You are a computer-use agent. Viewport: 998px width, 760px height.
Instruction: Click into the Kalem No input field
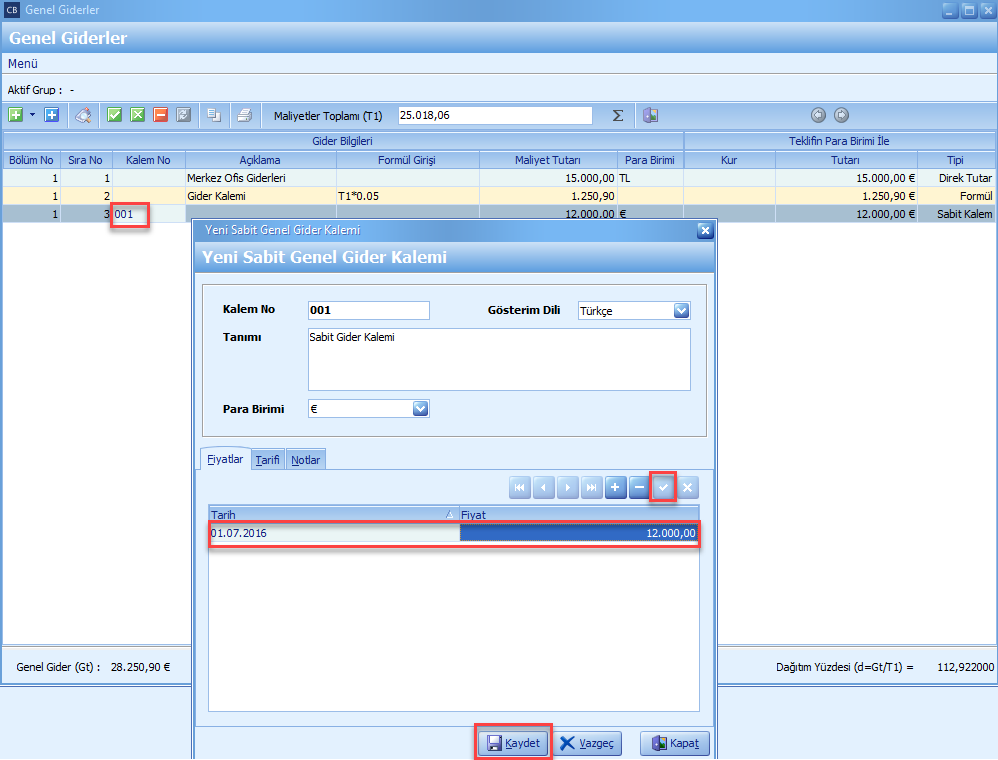tap(368, 310)
